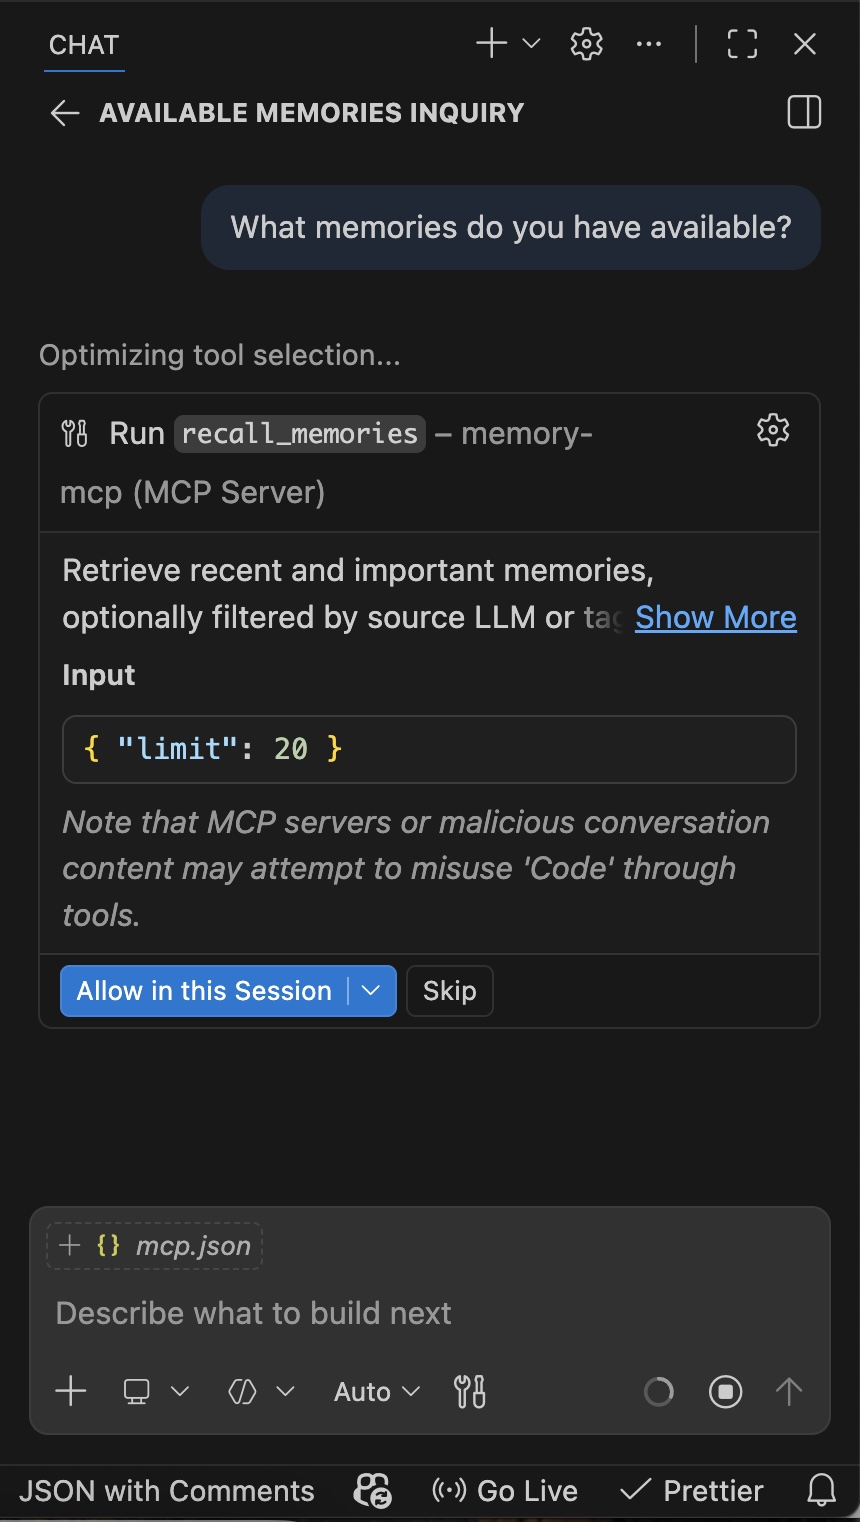Change language mode via JSON with Comments
This screenshot has width=860, height=1522.
pos(166,1490)
